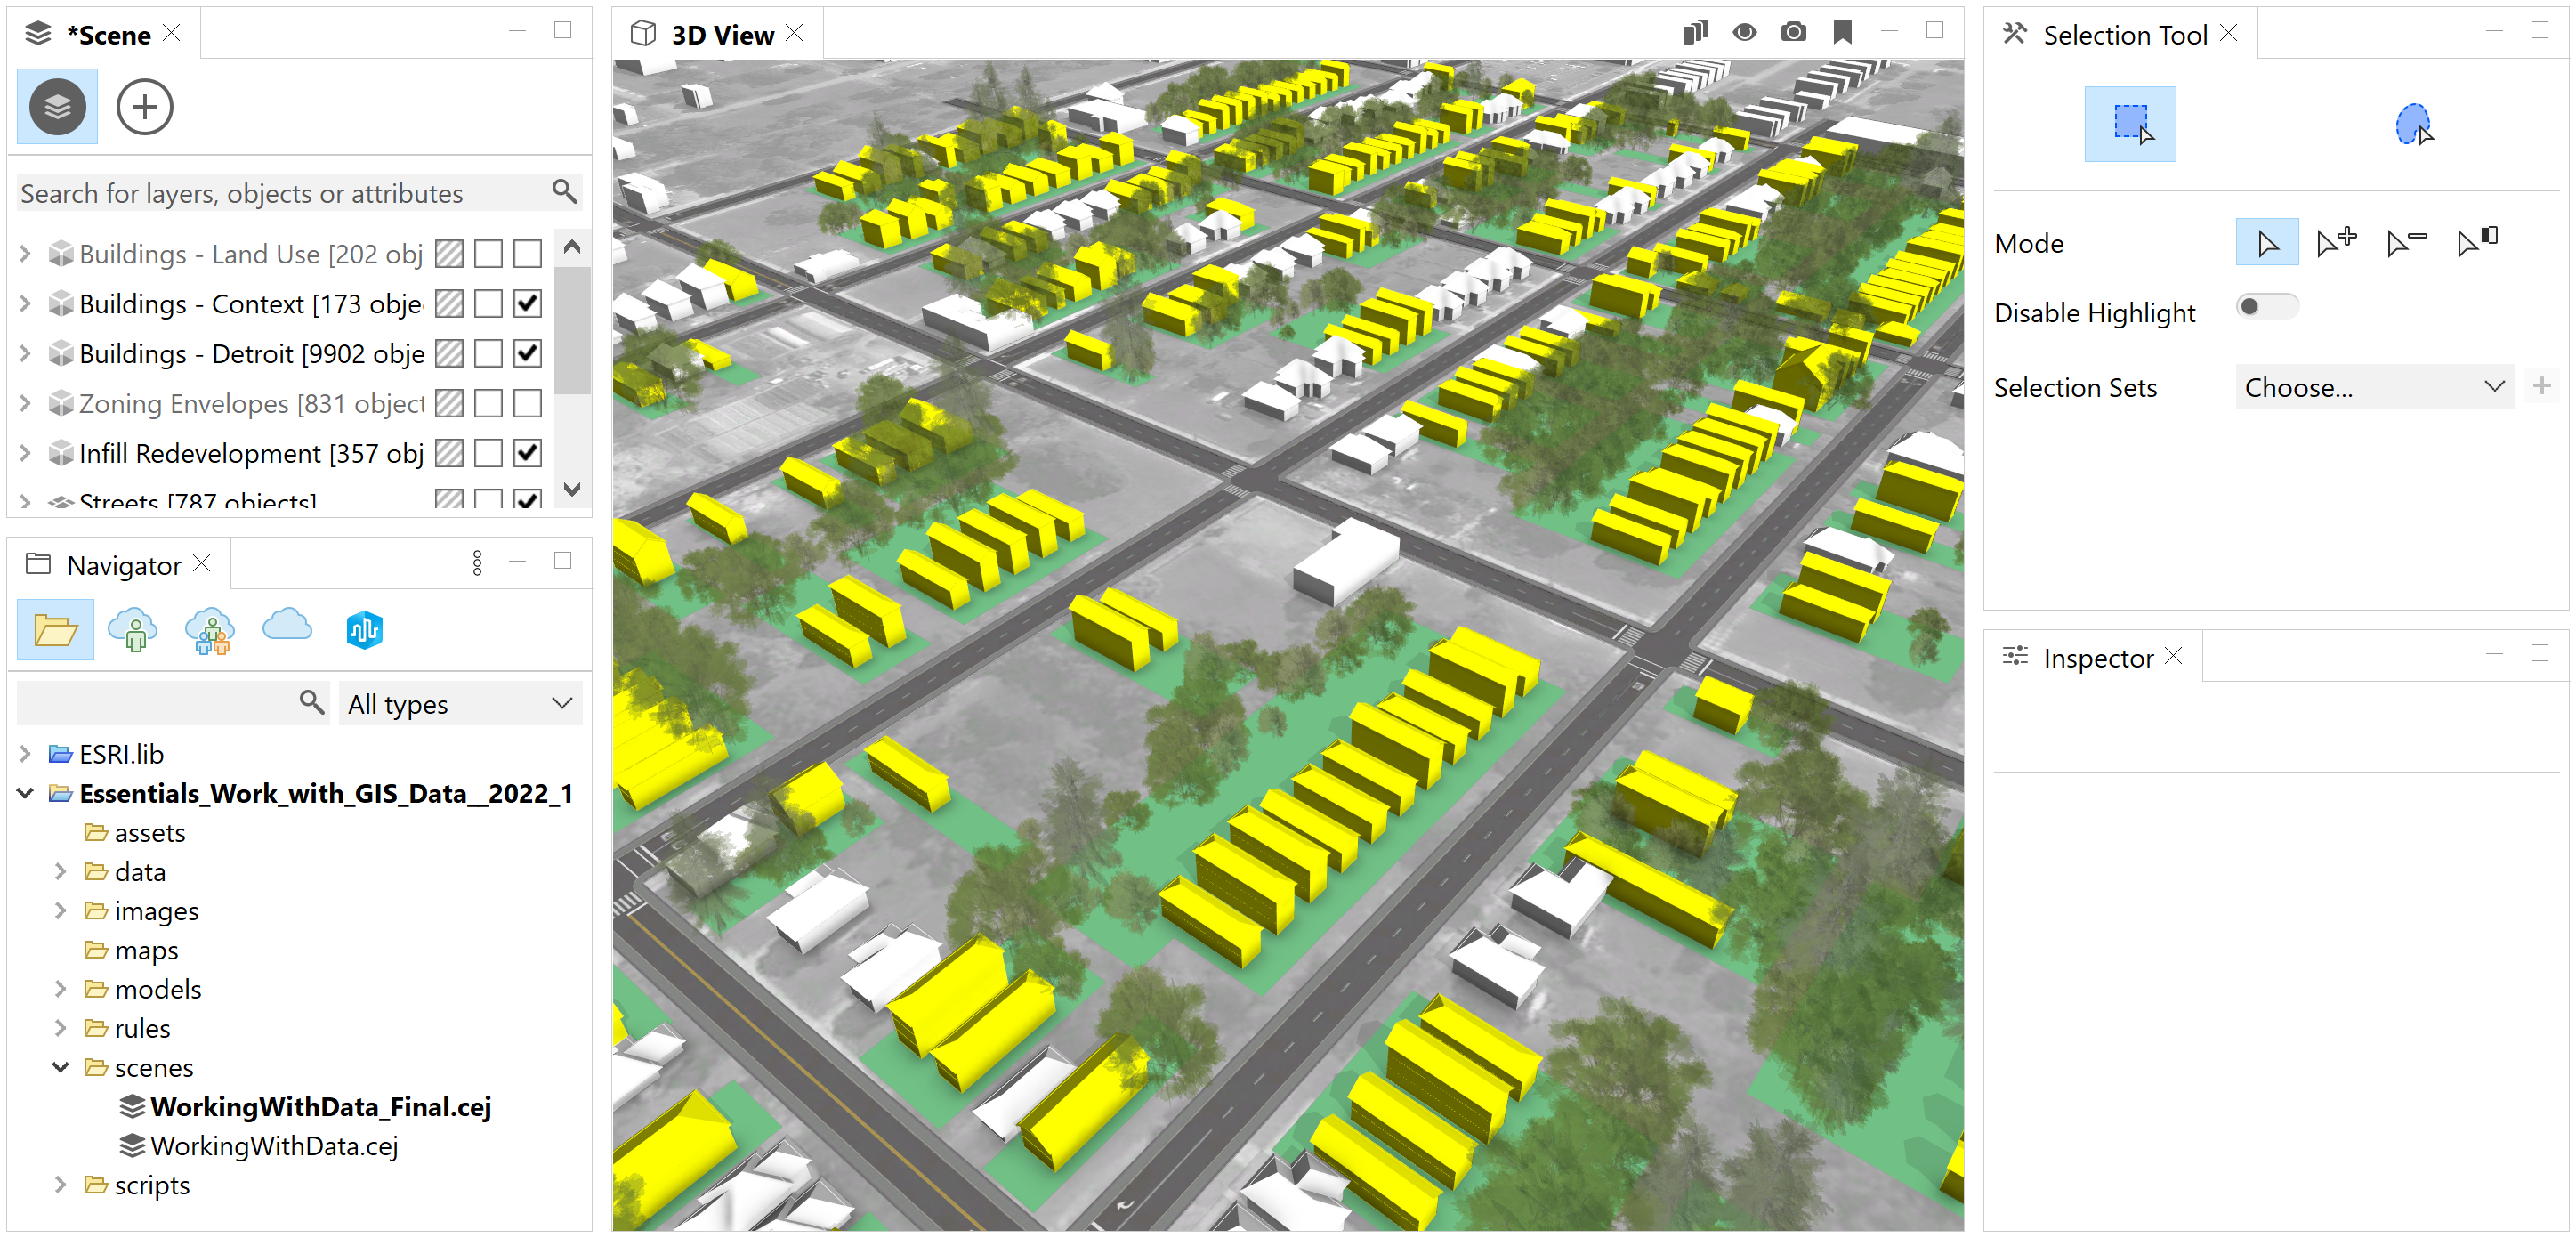
Task: Open the ArcGIS Urban icon in Navigator
Action: pyautogui.click(x=364, y=629)
